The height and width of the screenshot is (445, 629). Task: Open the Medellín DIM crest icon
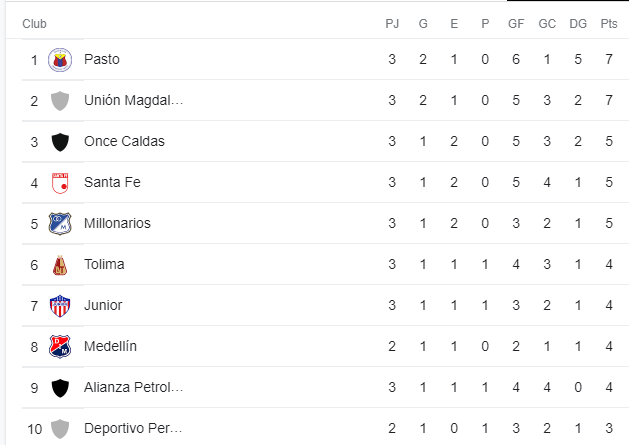pyautogui.click(x=60, y=347)
